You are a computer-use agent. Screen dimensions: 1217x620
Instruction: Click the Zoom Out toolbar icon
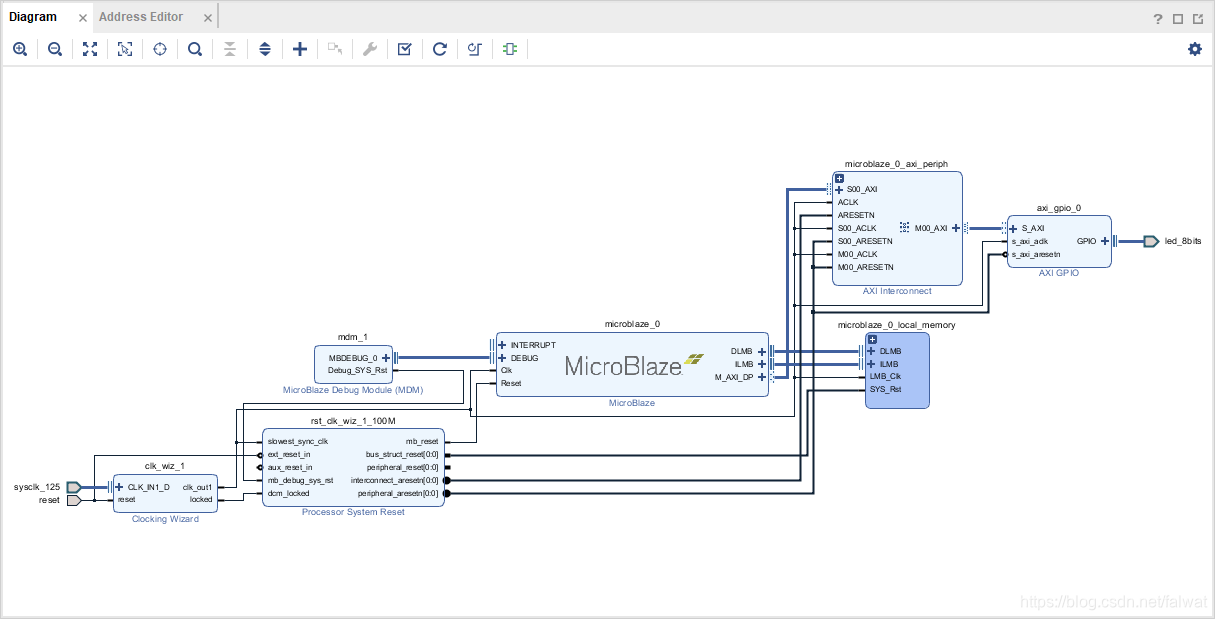pos(55,49)
